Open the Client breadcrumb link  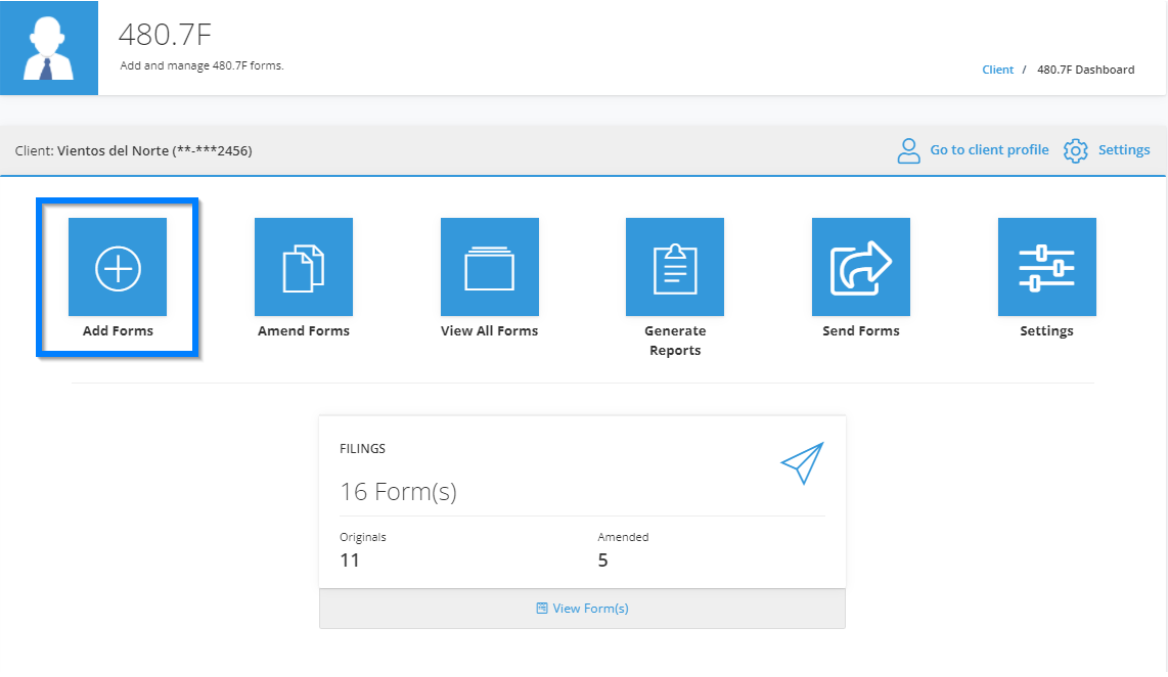click(x=997, y=70)
